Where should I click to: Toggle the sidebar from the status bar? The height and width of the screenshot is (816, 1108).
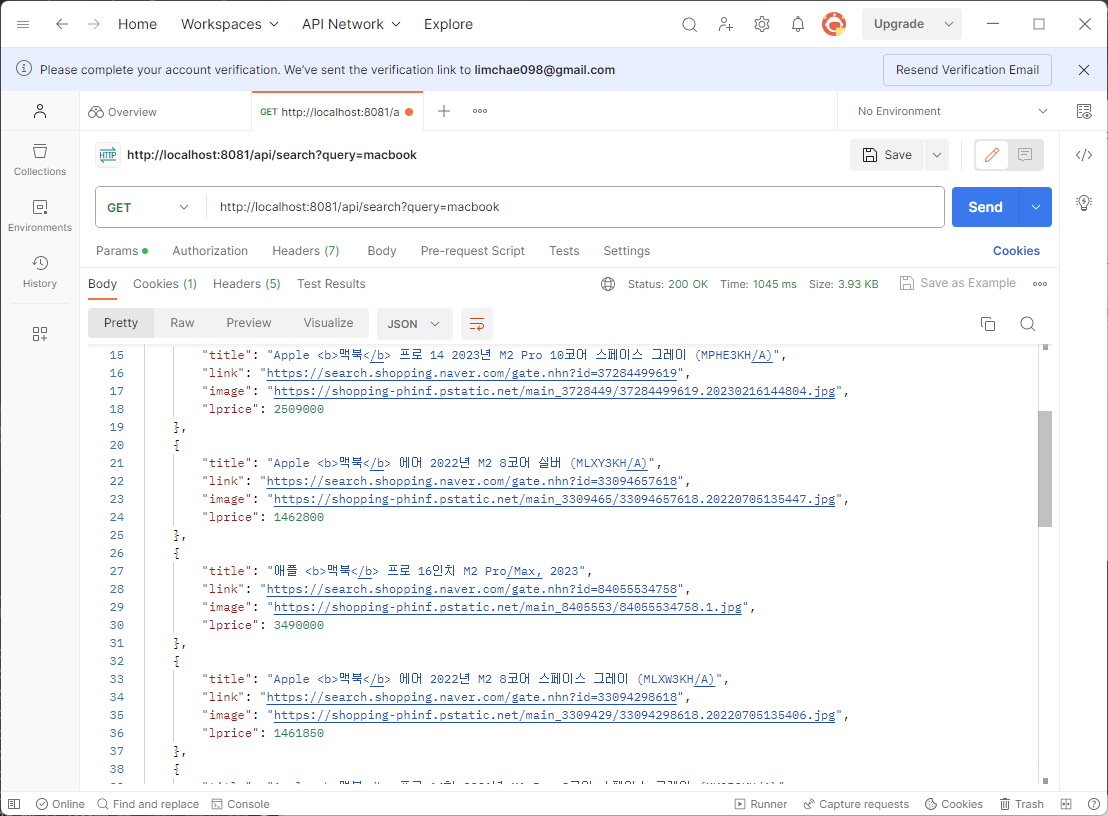tap(14, 804)
